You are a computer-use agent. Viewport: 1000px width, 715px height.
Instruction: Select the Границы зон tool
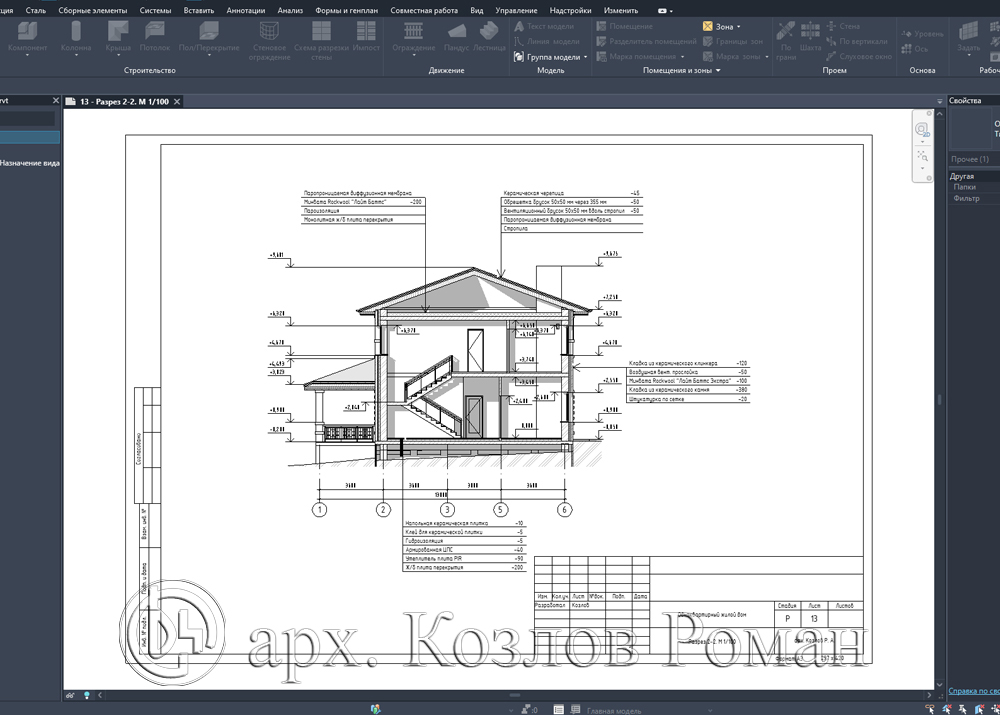[x=732, y=41]
